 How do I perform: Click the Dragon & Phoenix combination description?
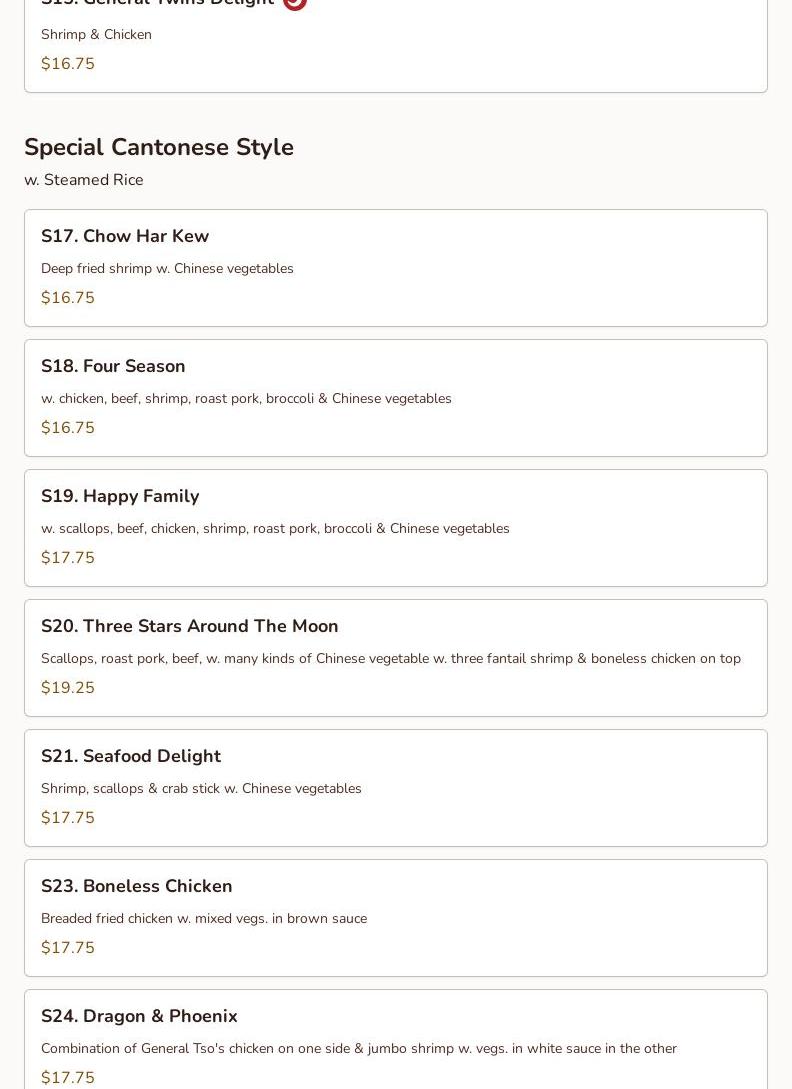(358, 1048)
